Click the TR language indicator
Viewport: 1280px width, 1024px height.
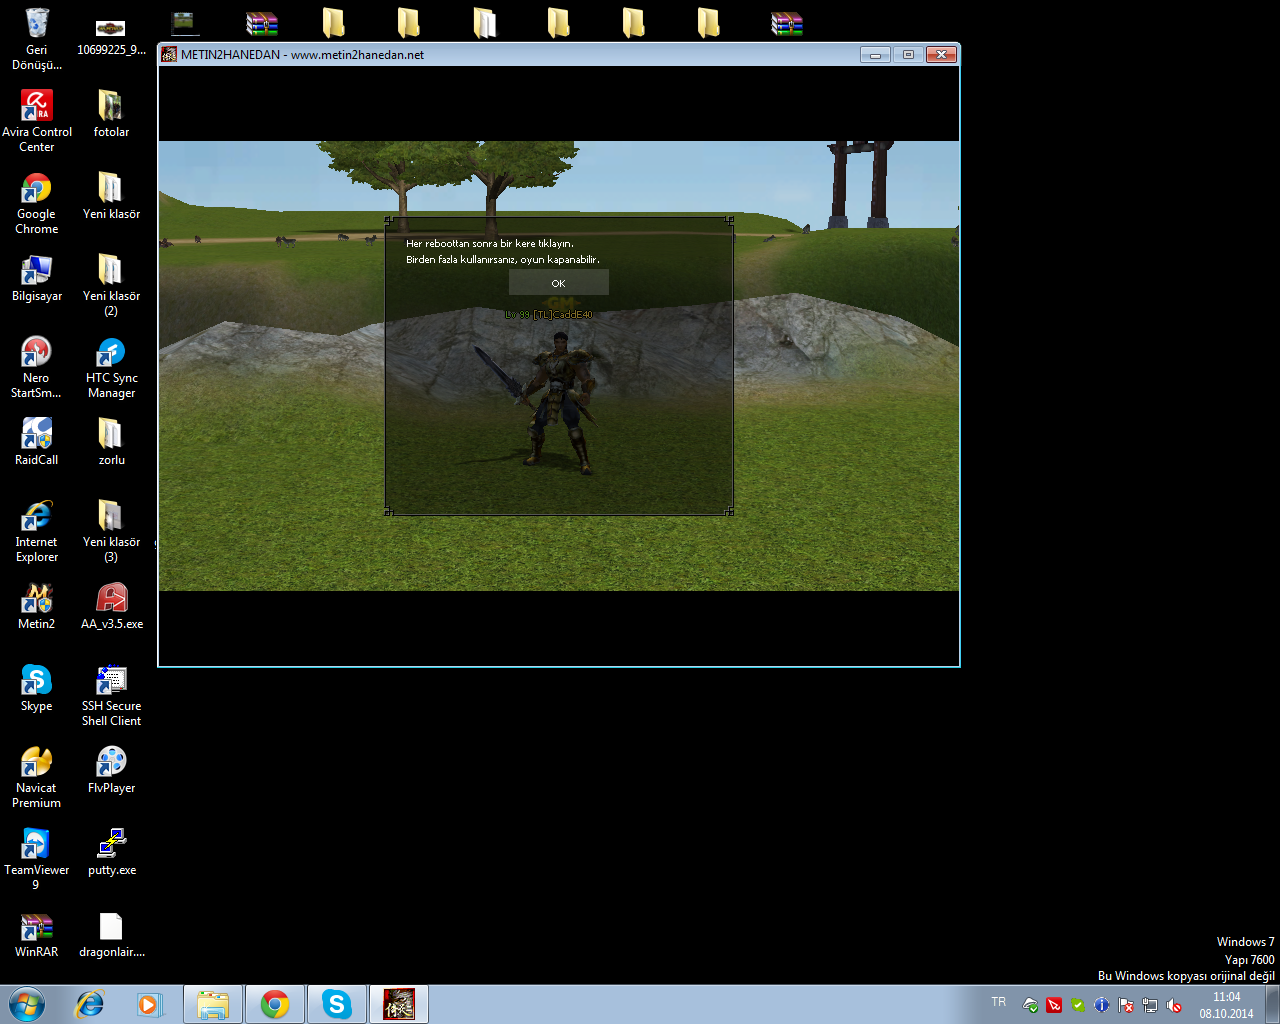click(x=999, y=1002)
